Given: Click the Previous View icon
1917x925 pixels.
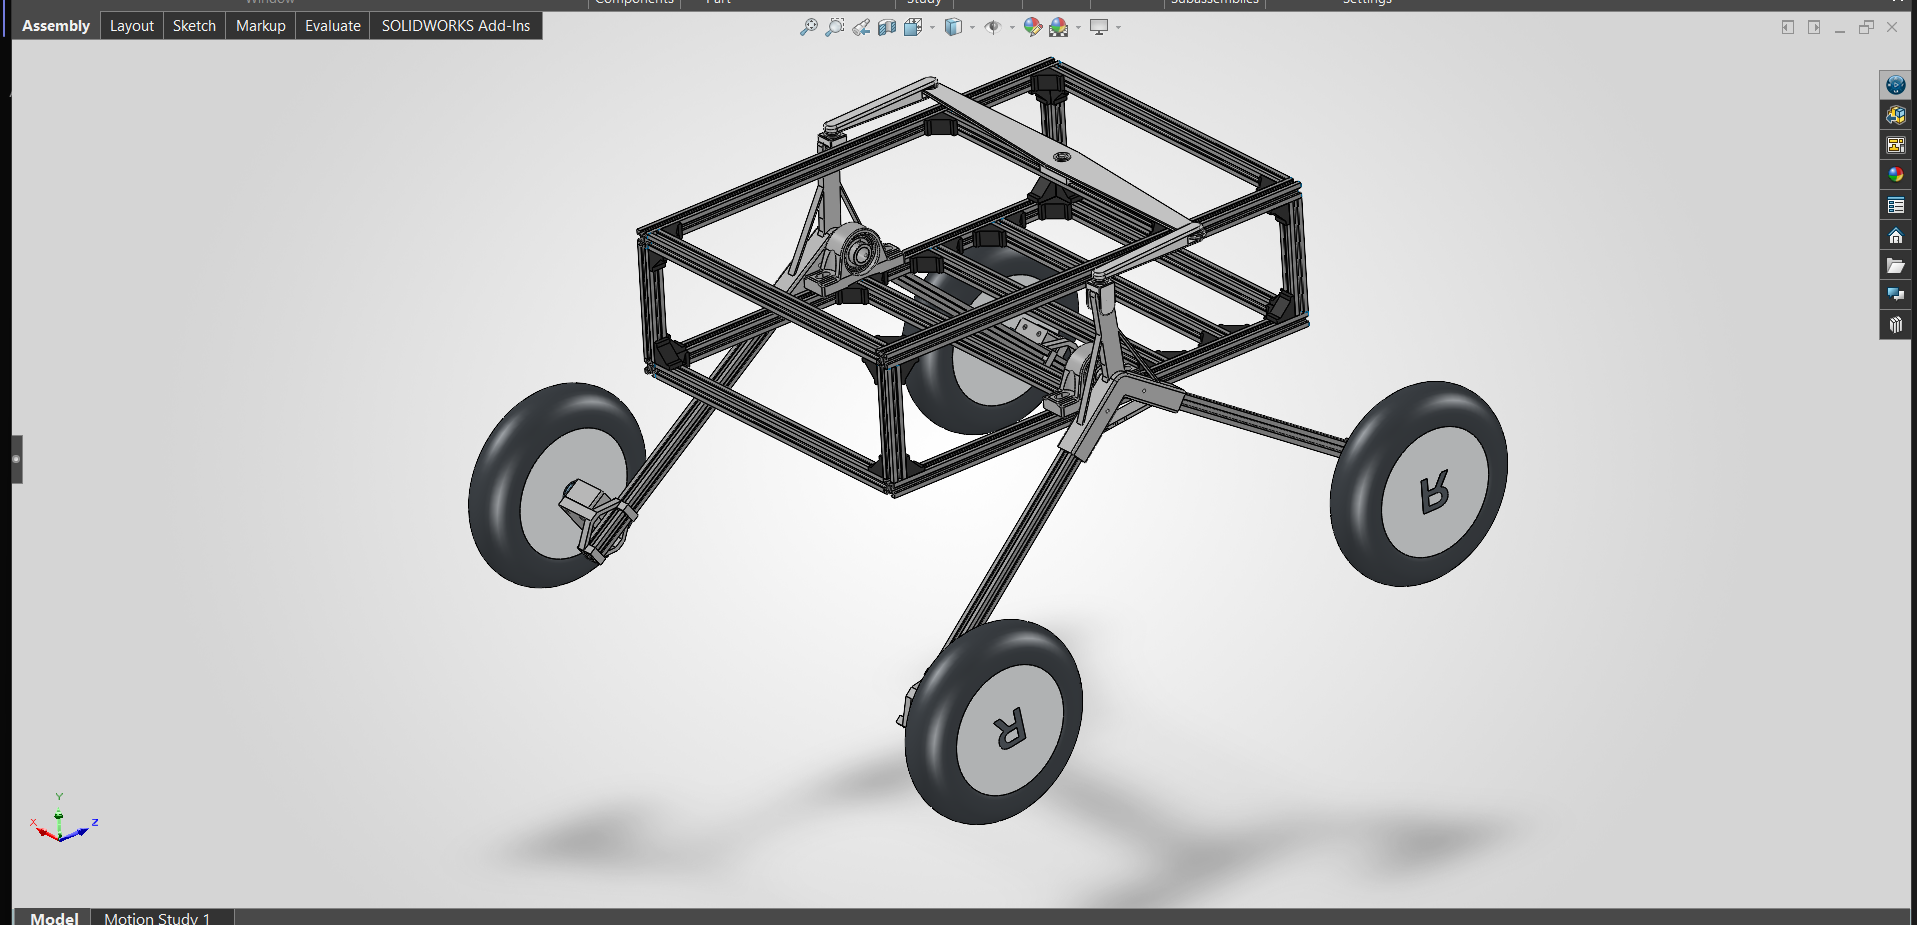Looking at the screenshot, I should click(x=861, y=27).
